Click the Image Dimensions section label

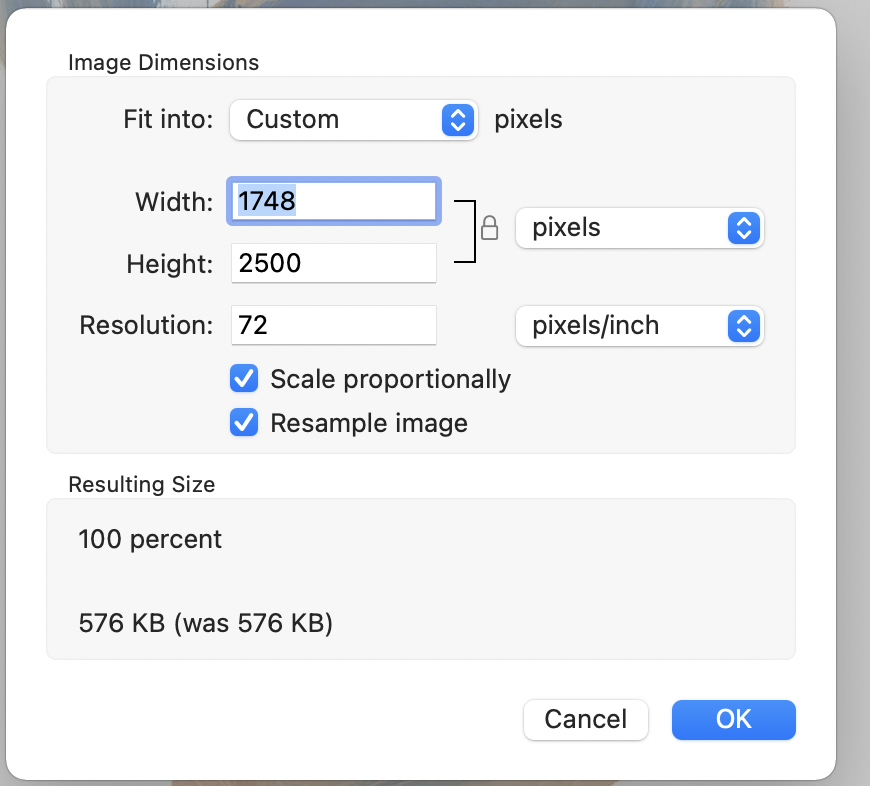[163, 62]
